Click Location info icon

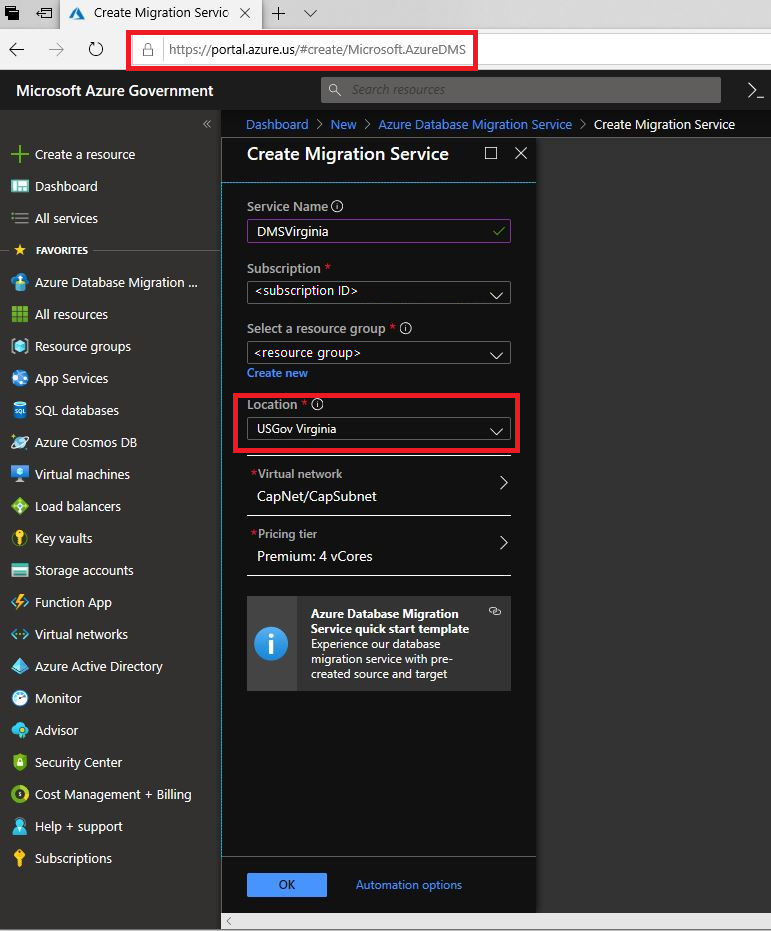click(x=318, y=404)
